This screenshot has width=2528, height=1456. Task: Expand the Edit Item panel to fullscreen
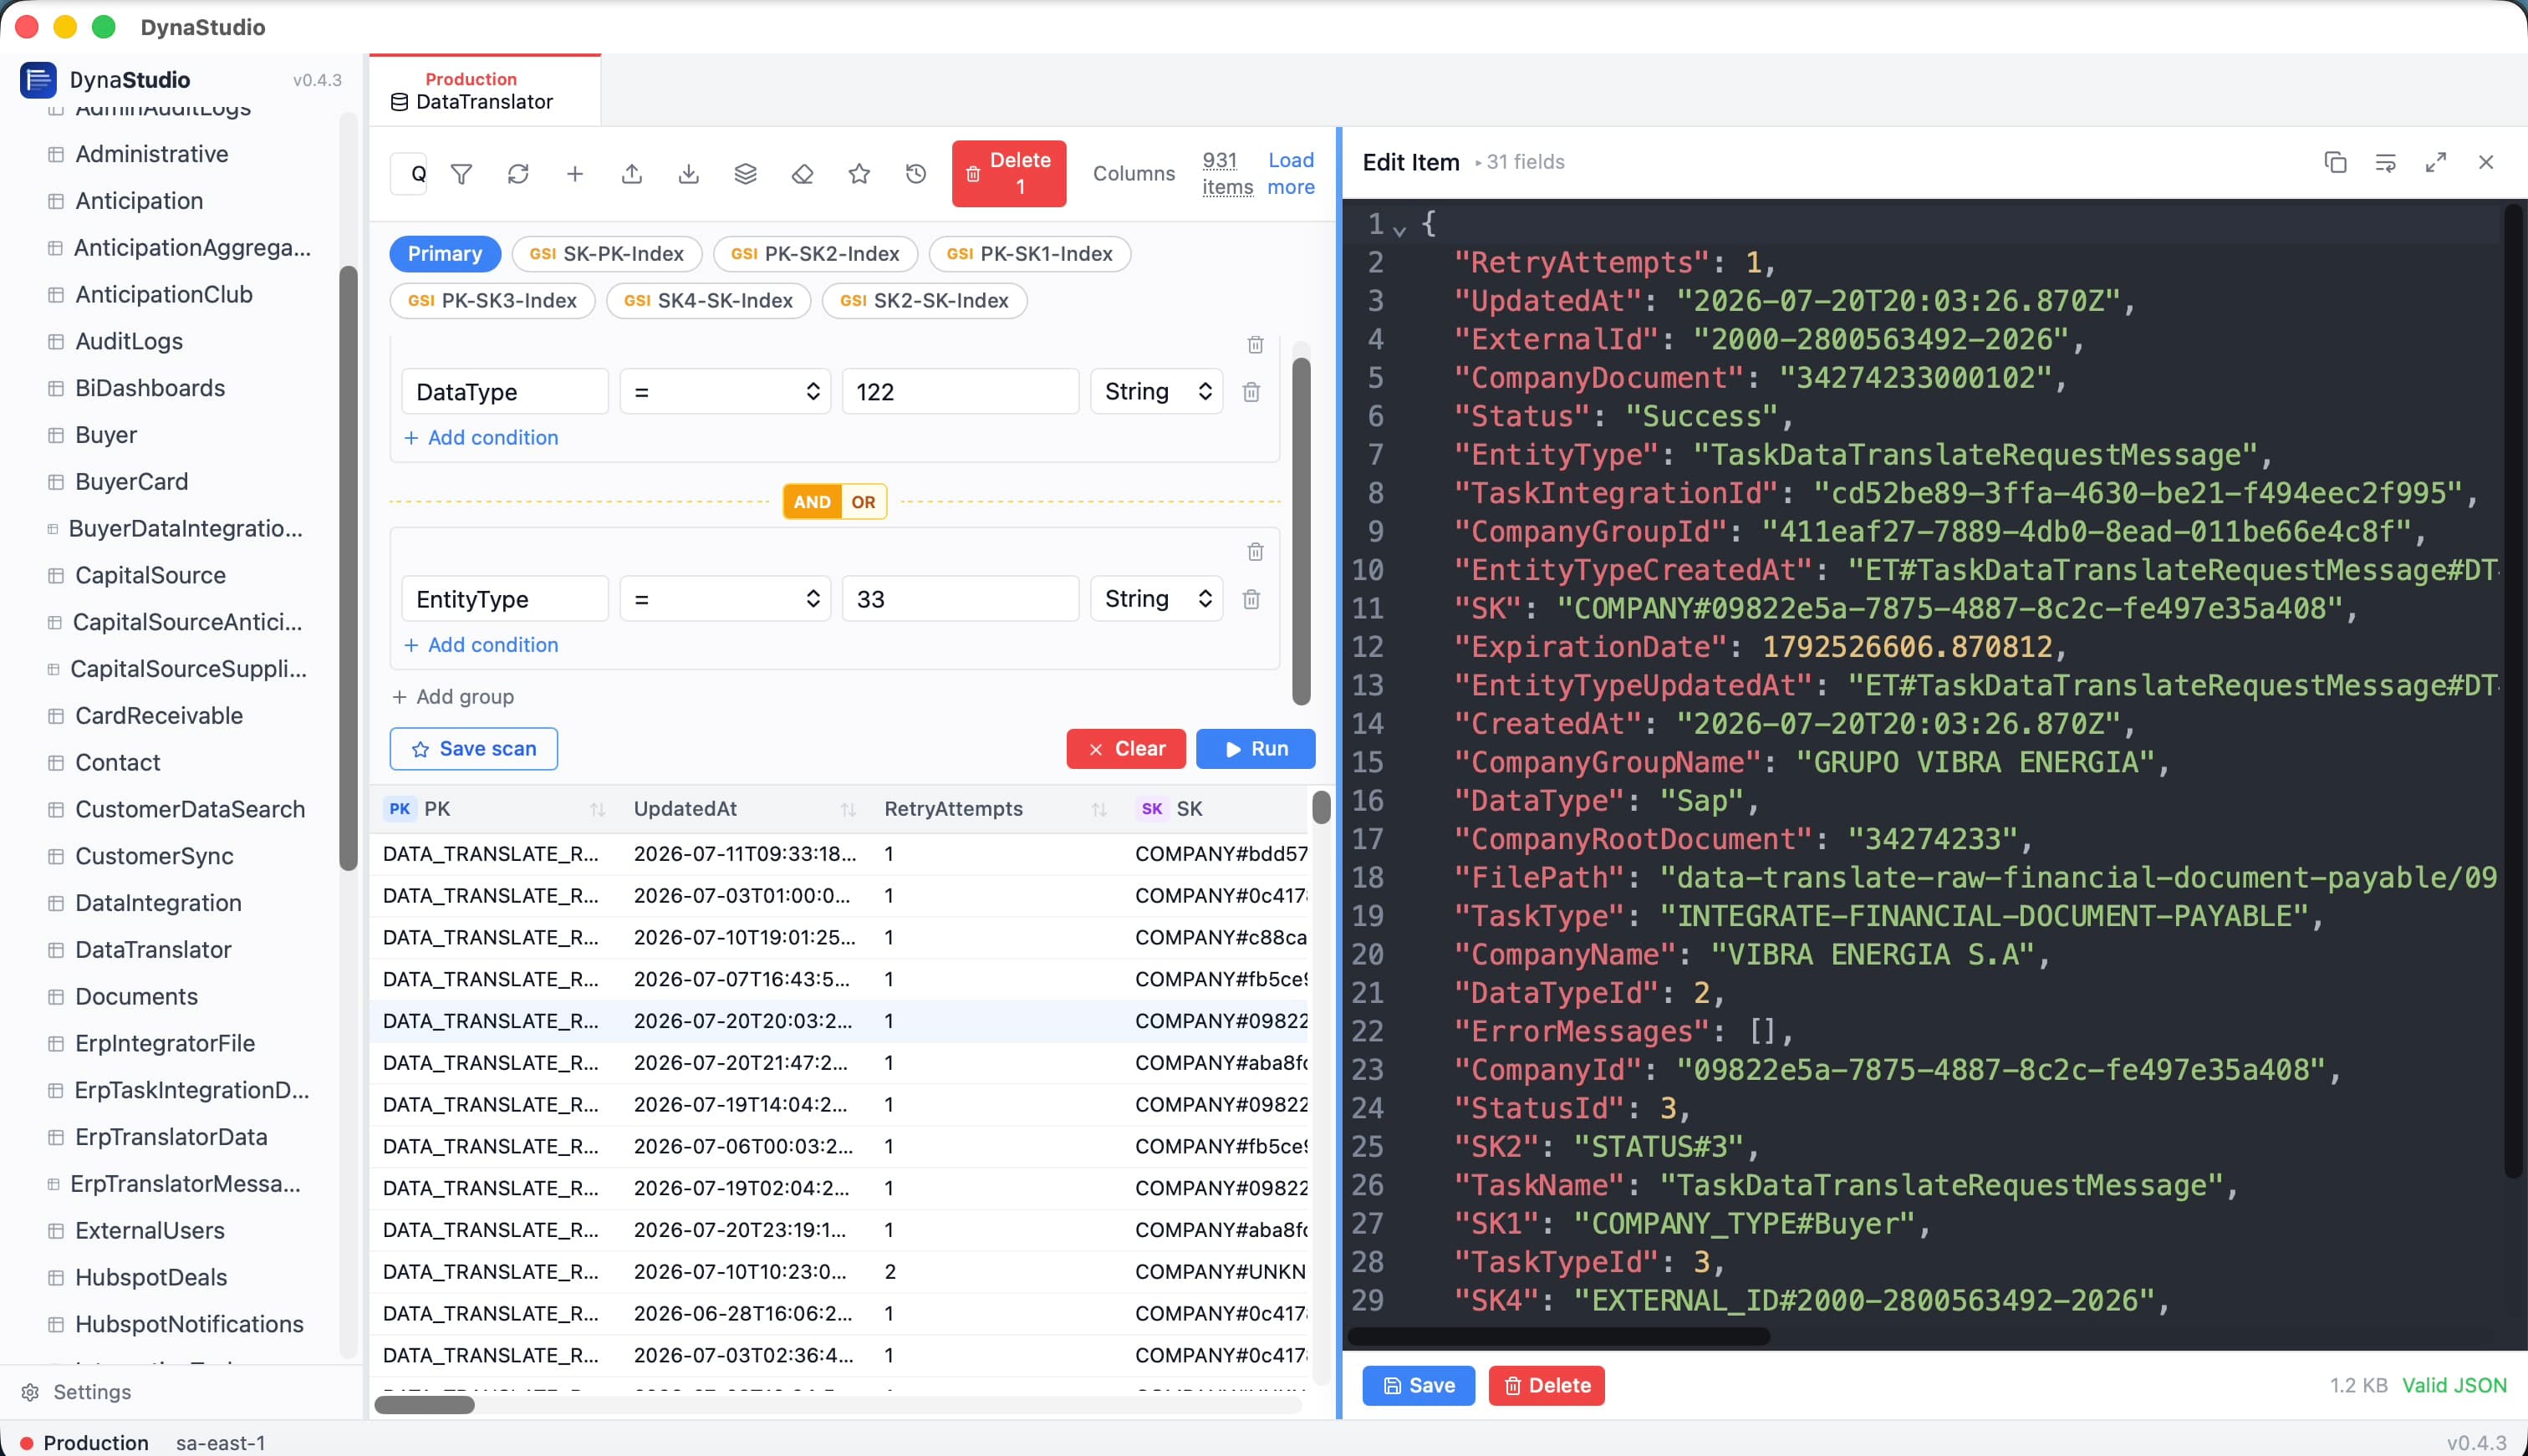[2436, 162]
